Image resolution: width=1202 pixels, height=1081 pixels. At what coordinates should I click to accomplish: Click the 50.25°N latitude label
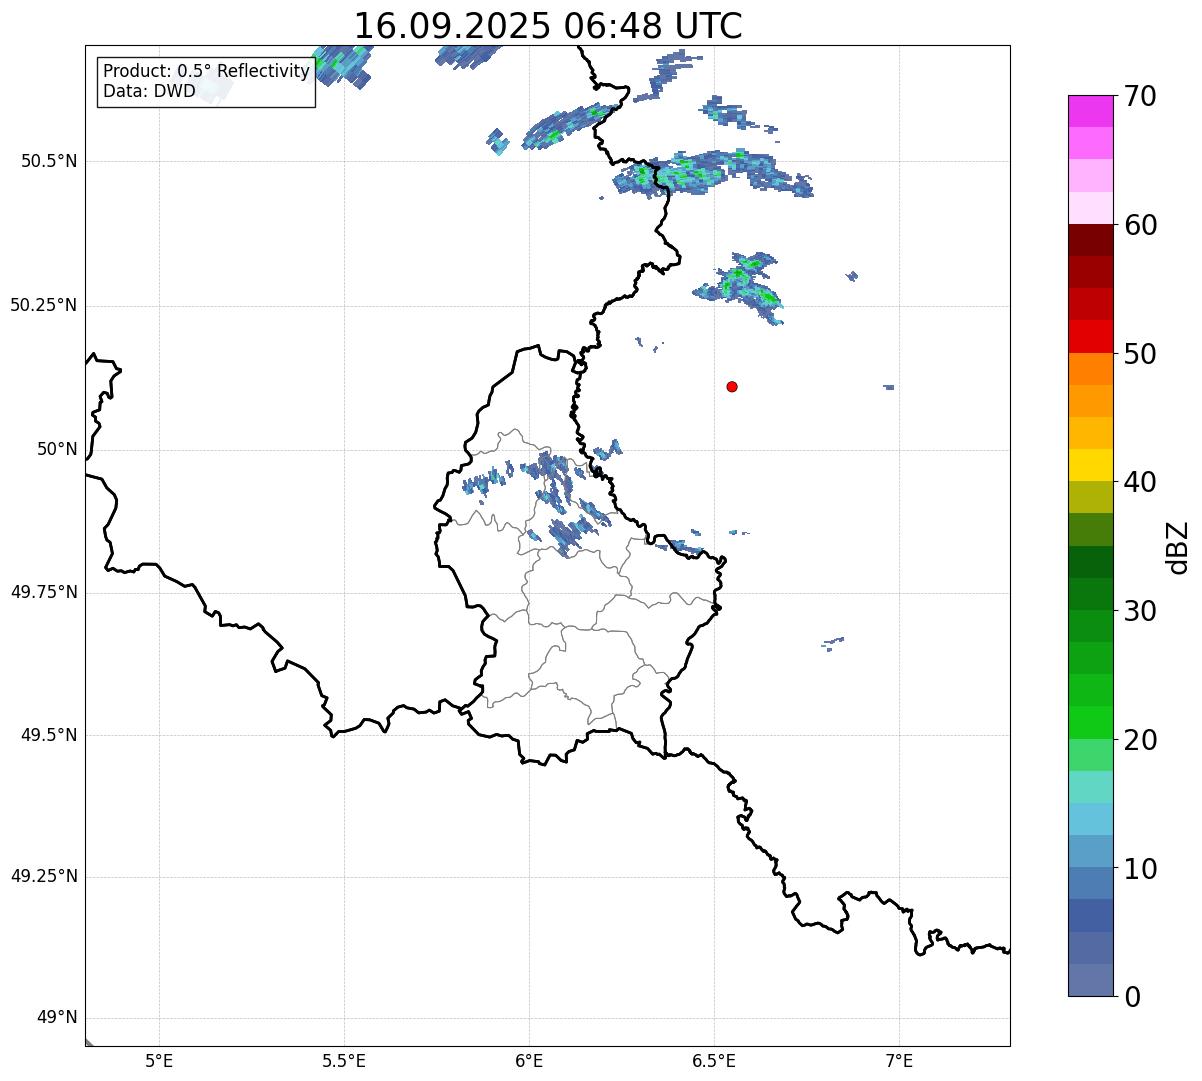pyautogui.click(x=44, y=305)
